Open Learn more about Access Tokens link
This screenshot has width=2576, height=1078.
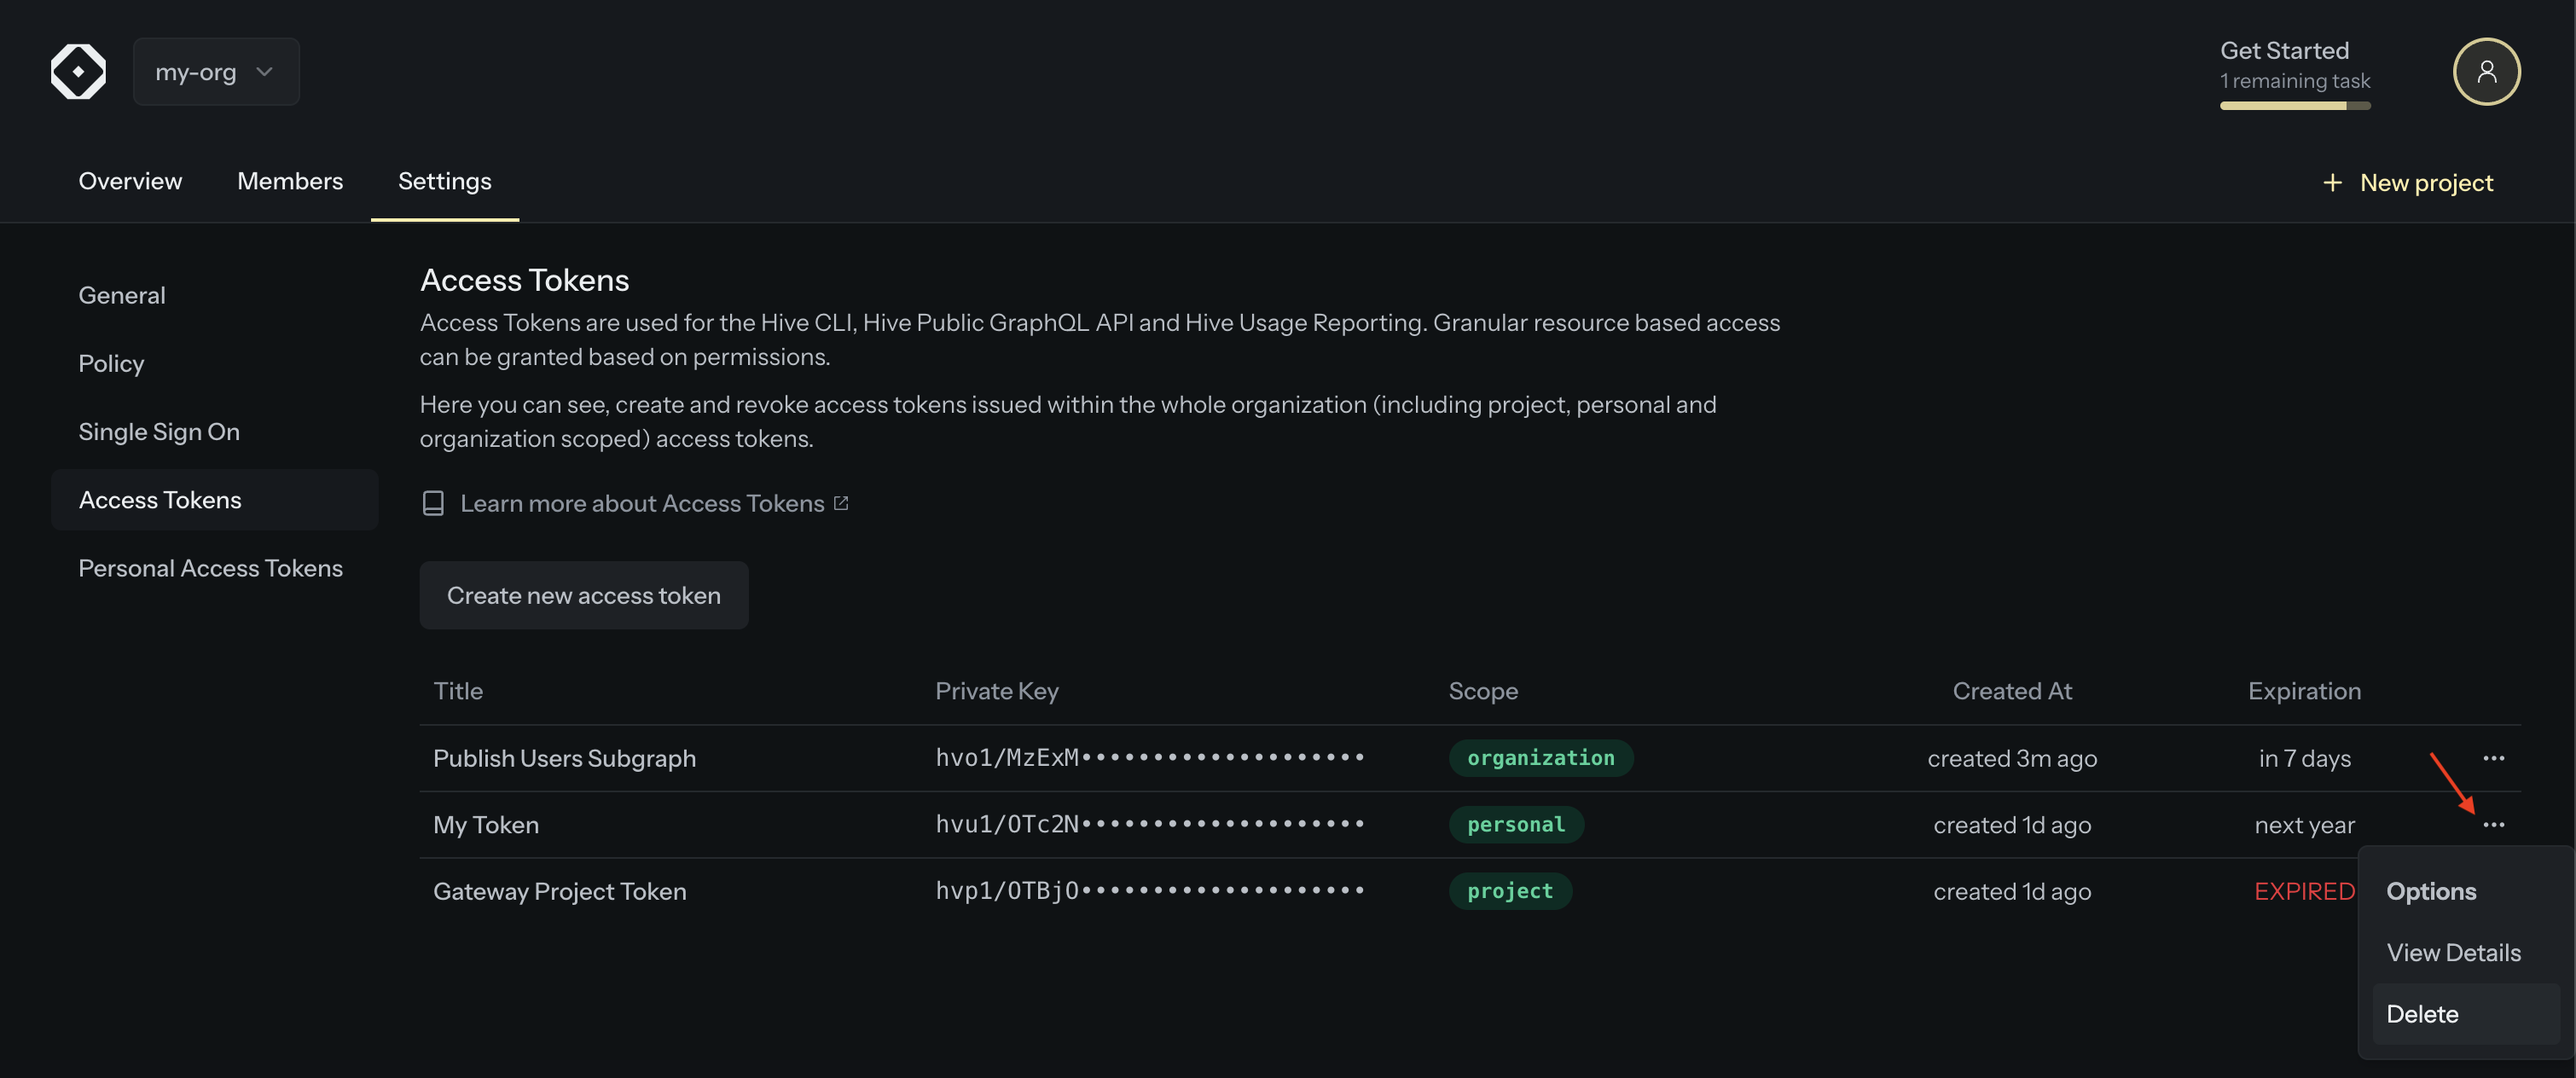(x=642, y=503)
